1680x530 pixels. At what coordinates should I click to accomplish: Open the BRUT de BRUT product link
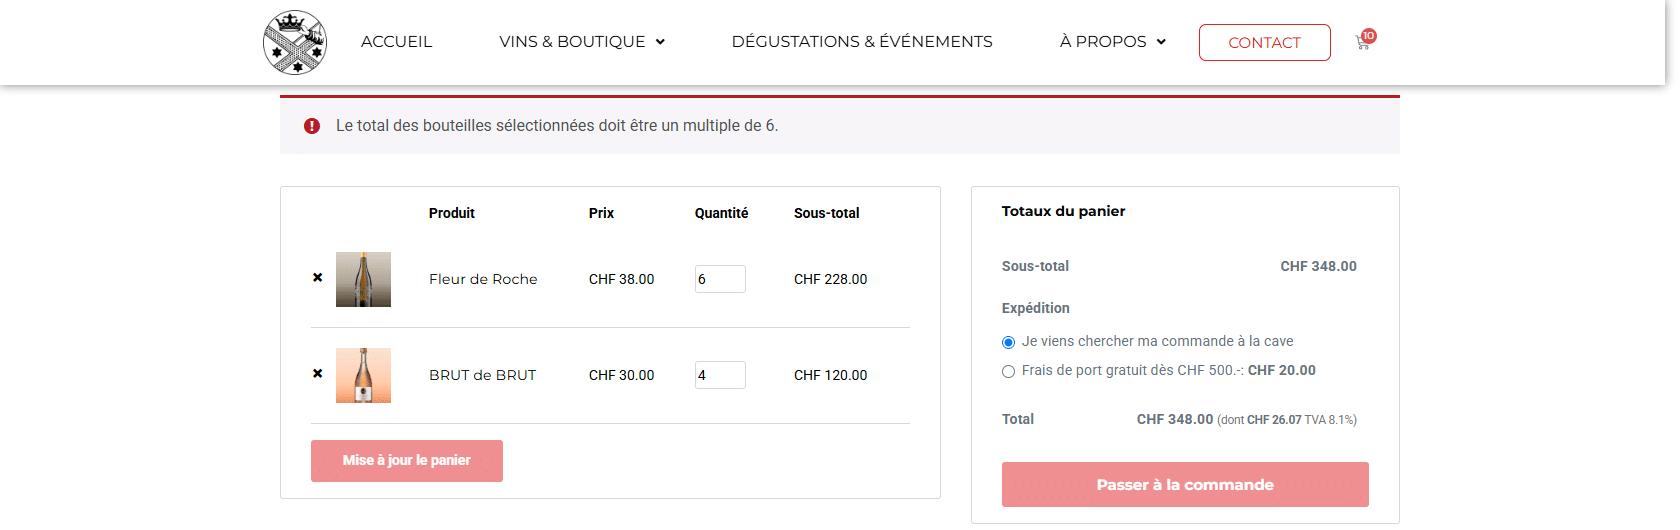click(x=483, y=375)
